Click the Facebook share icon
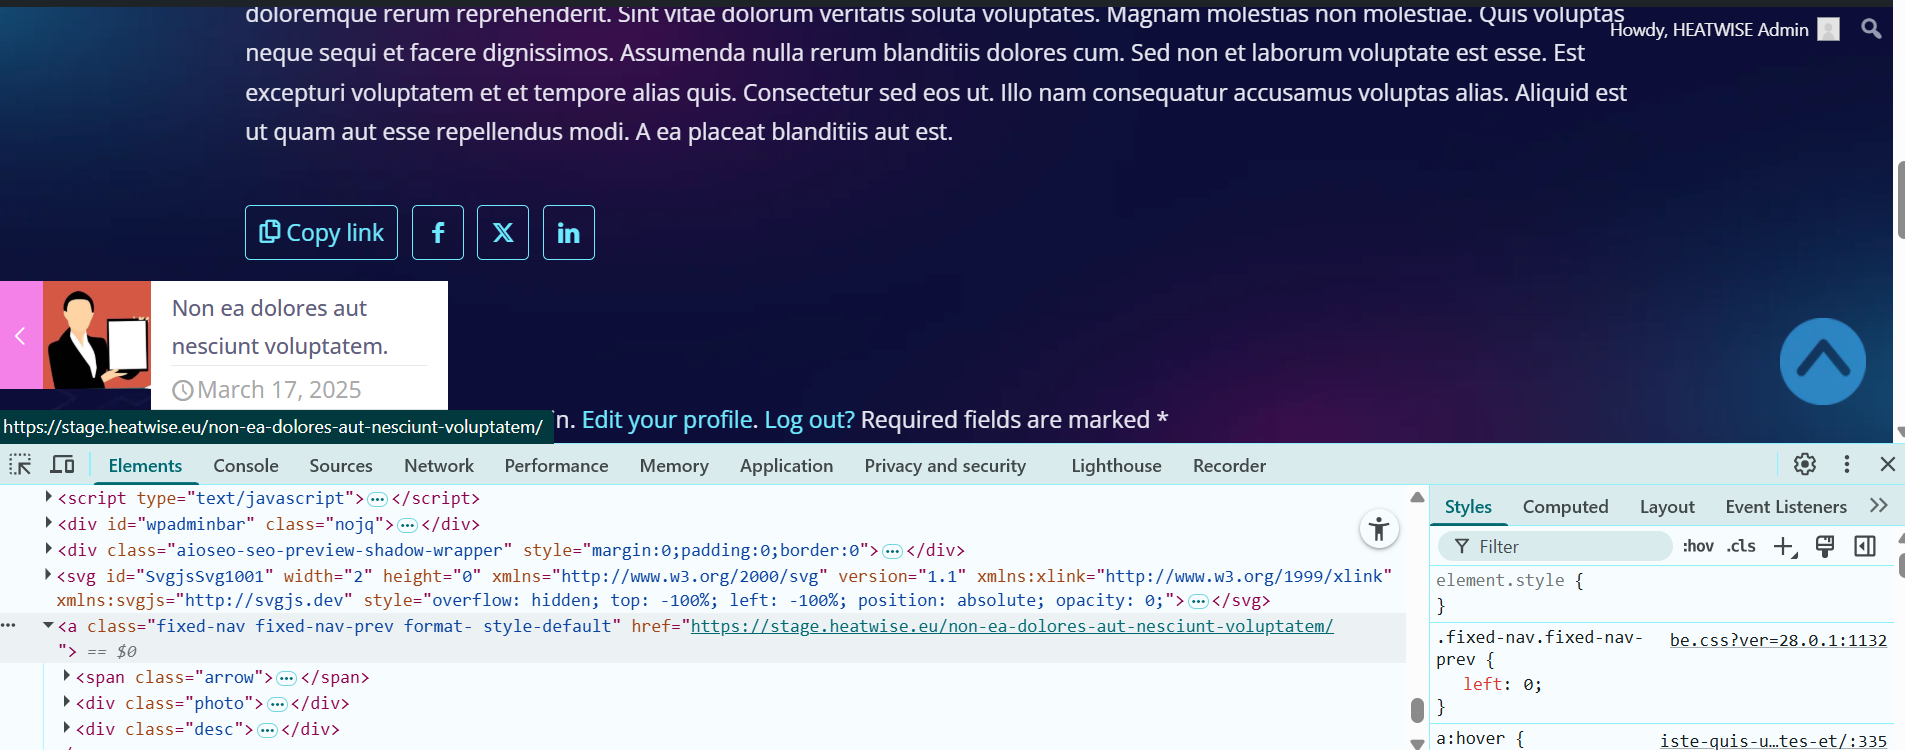The width and height of the screenshot is (1905, 750). 438,233
